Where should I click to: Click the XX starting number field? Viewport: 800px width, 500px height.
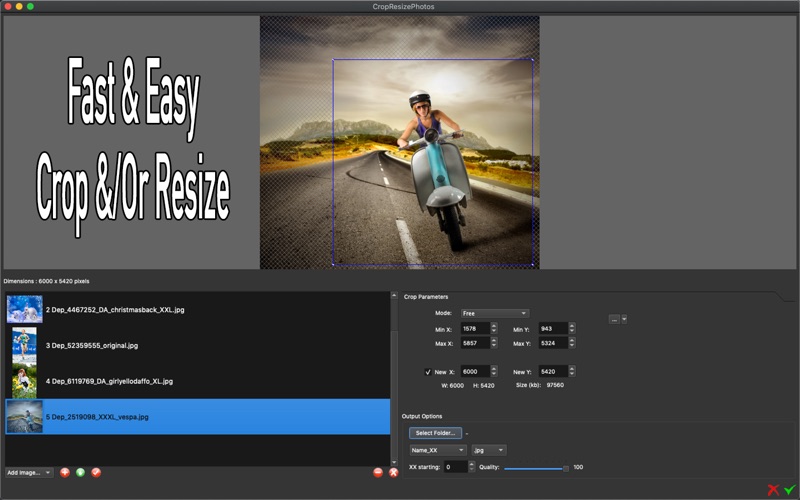pos(456,466)
